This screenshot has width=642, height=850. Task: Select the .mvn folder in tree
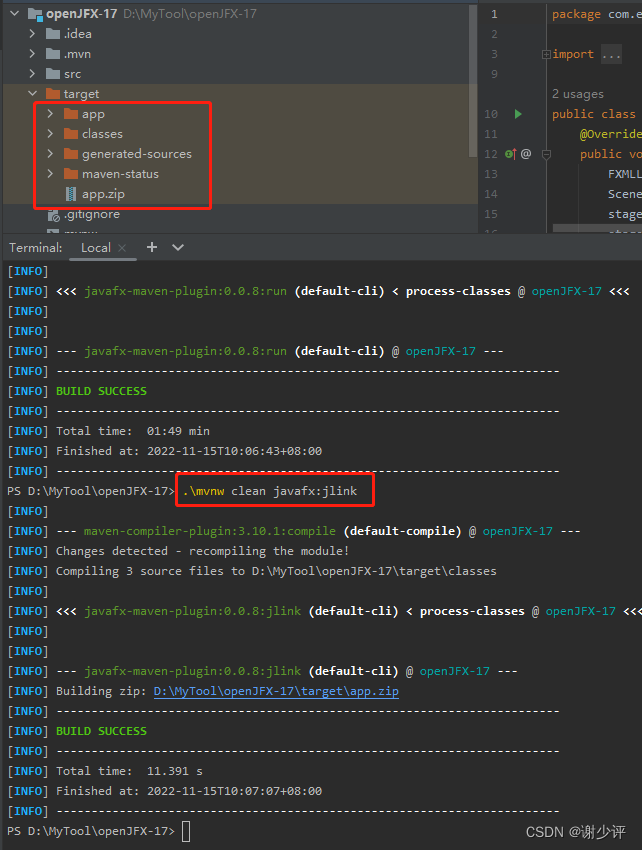point(78,54)
